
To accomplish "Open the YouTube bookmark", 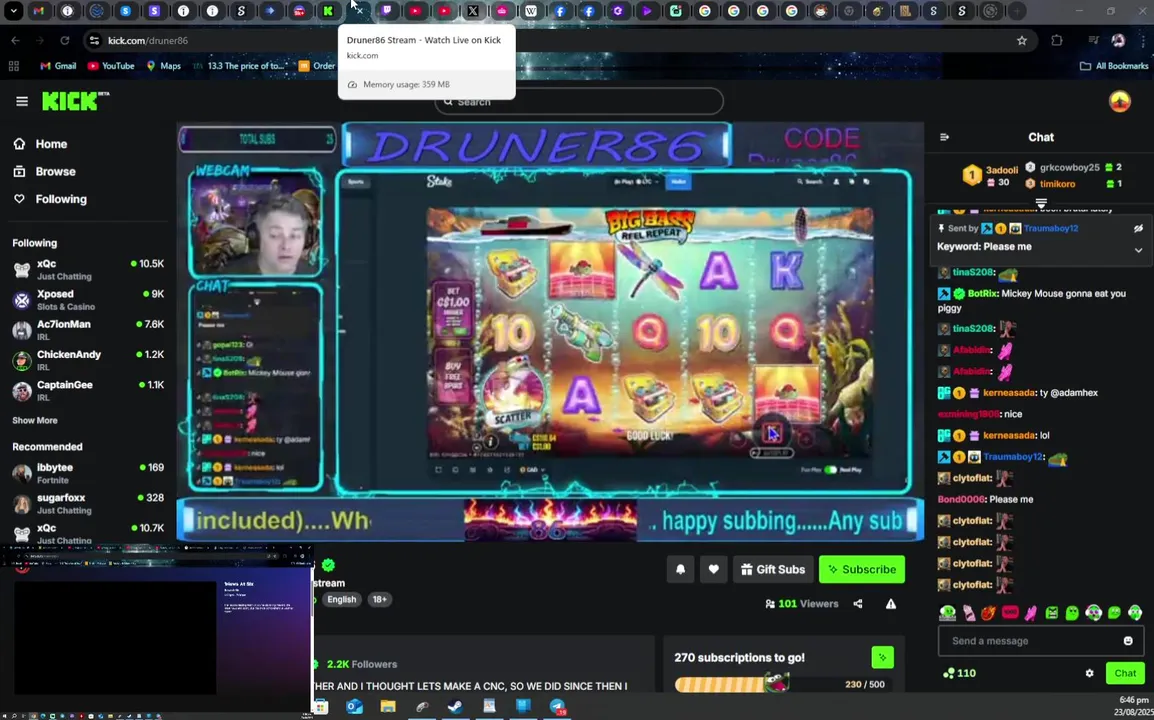I will [110, 66].
